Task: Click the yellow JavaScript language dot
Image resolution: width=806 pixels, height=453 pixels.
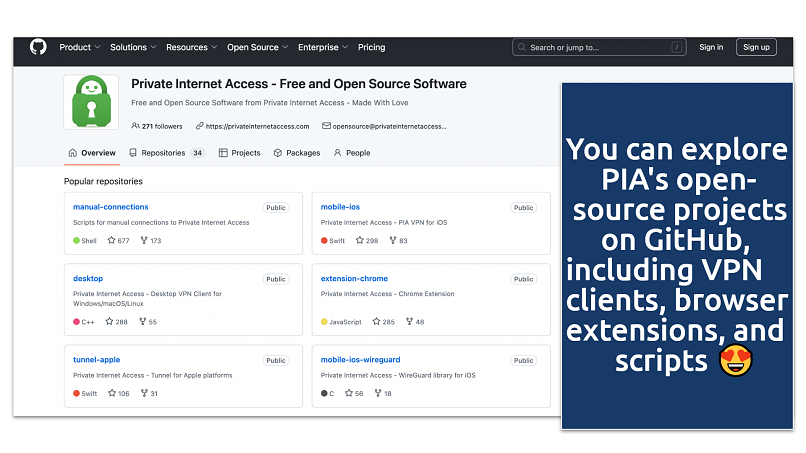Action: (324, 322)
